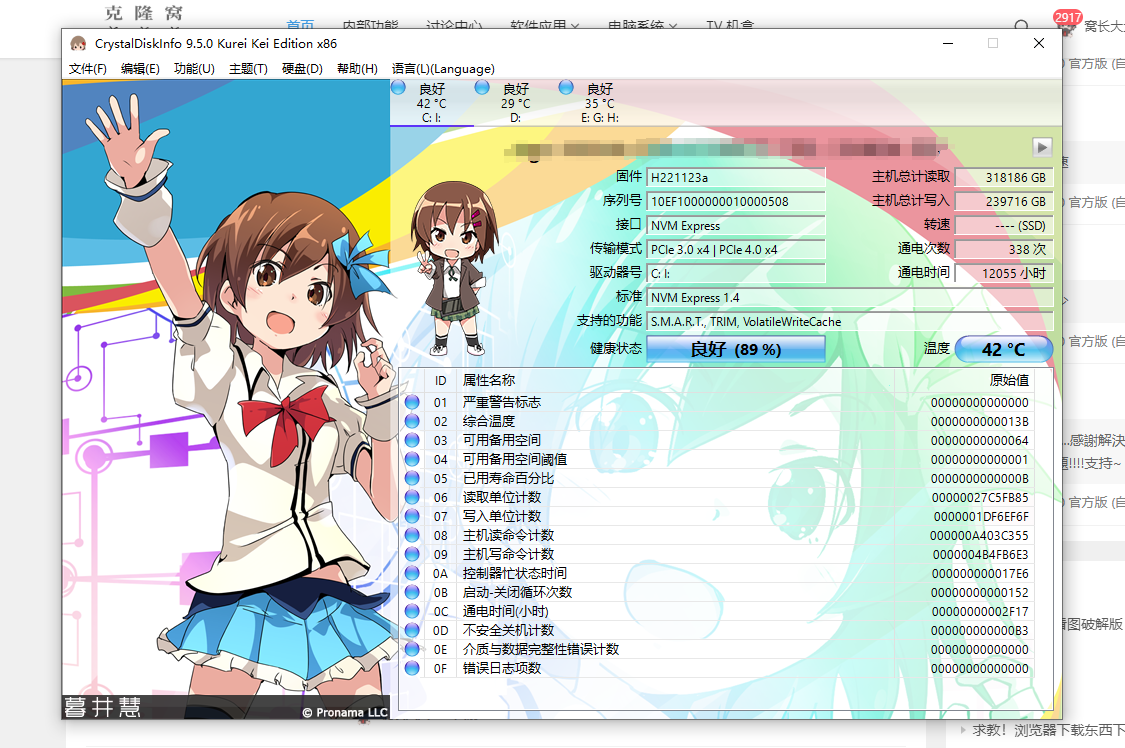Viewport: 1125px width, 748px height.
Task: Click raw value 0000000000013B
Action: pyautogui.click(x=979, y=422)
